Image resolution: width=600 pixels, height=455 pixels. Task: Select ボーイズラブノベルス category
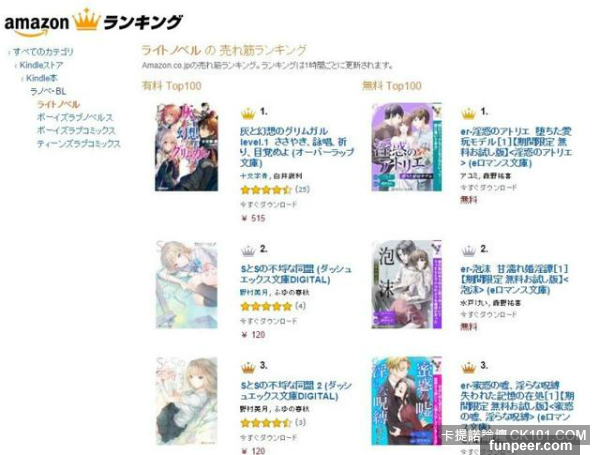pos(75,117)
